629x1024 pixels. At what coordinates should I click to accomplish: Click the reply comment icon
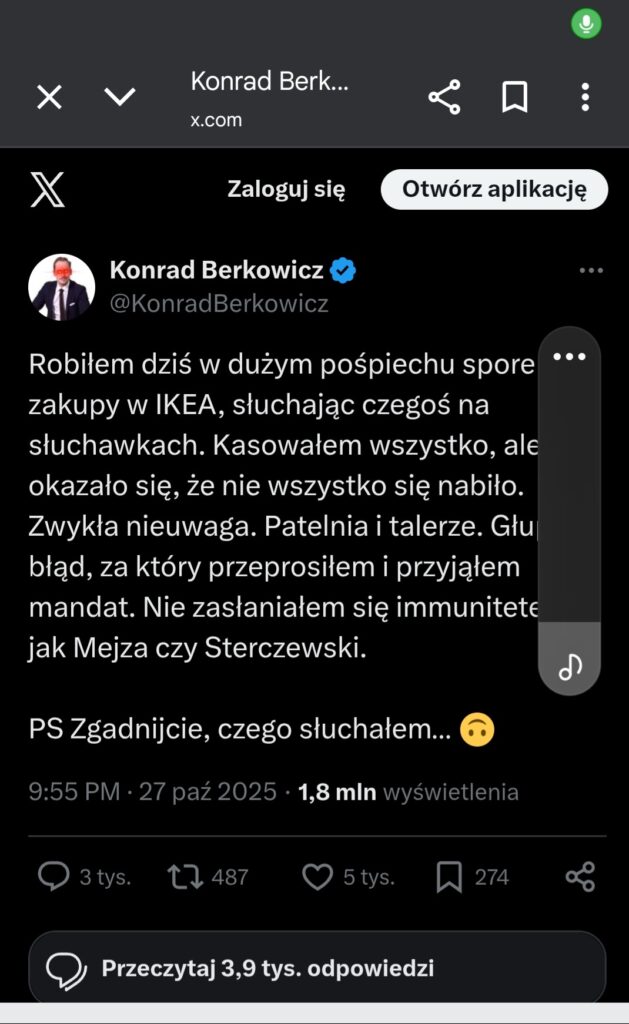(x=53, y=877)
